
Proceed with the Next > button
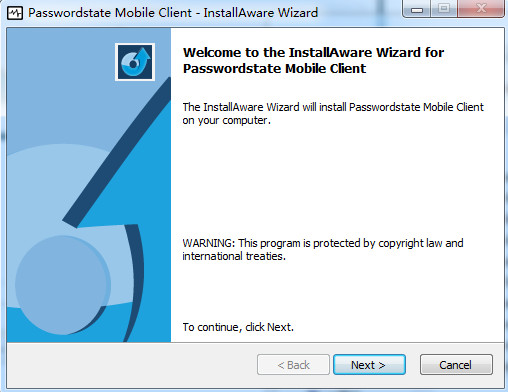369,365
